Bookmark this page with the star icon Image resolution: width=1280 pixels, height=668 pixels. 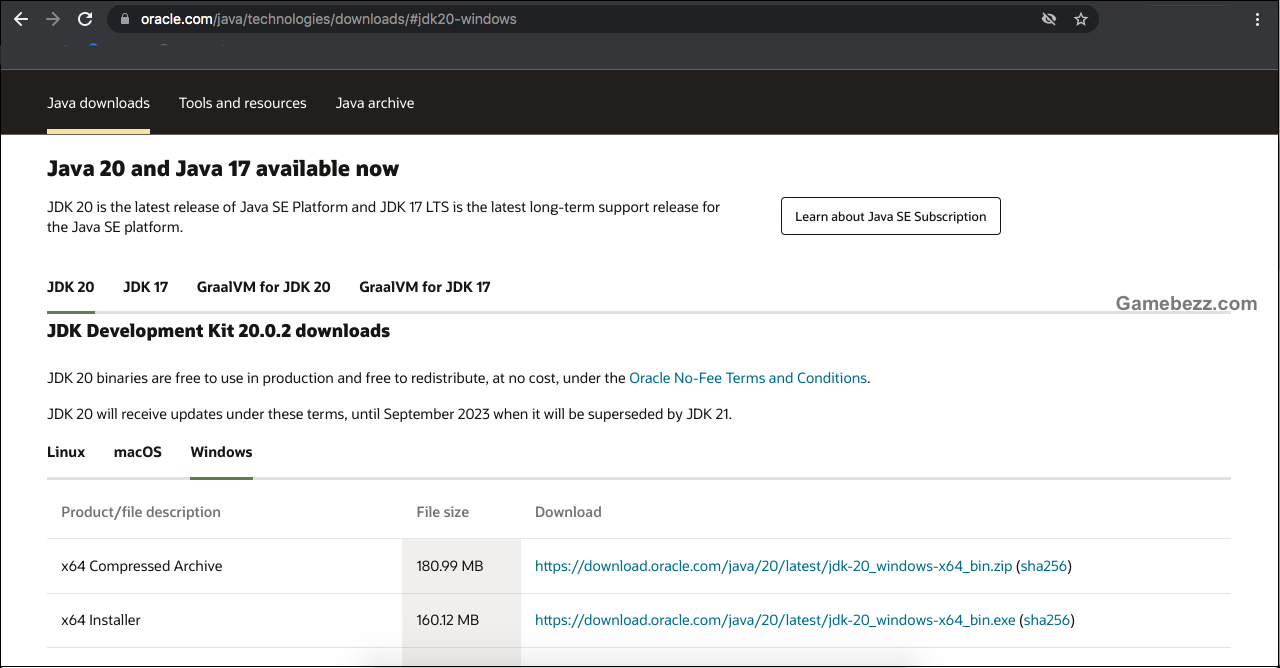(x=1081, y=19)
